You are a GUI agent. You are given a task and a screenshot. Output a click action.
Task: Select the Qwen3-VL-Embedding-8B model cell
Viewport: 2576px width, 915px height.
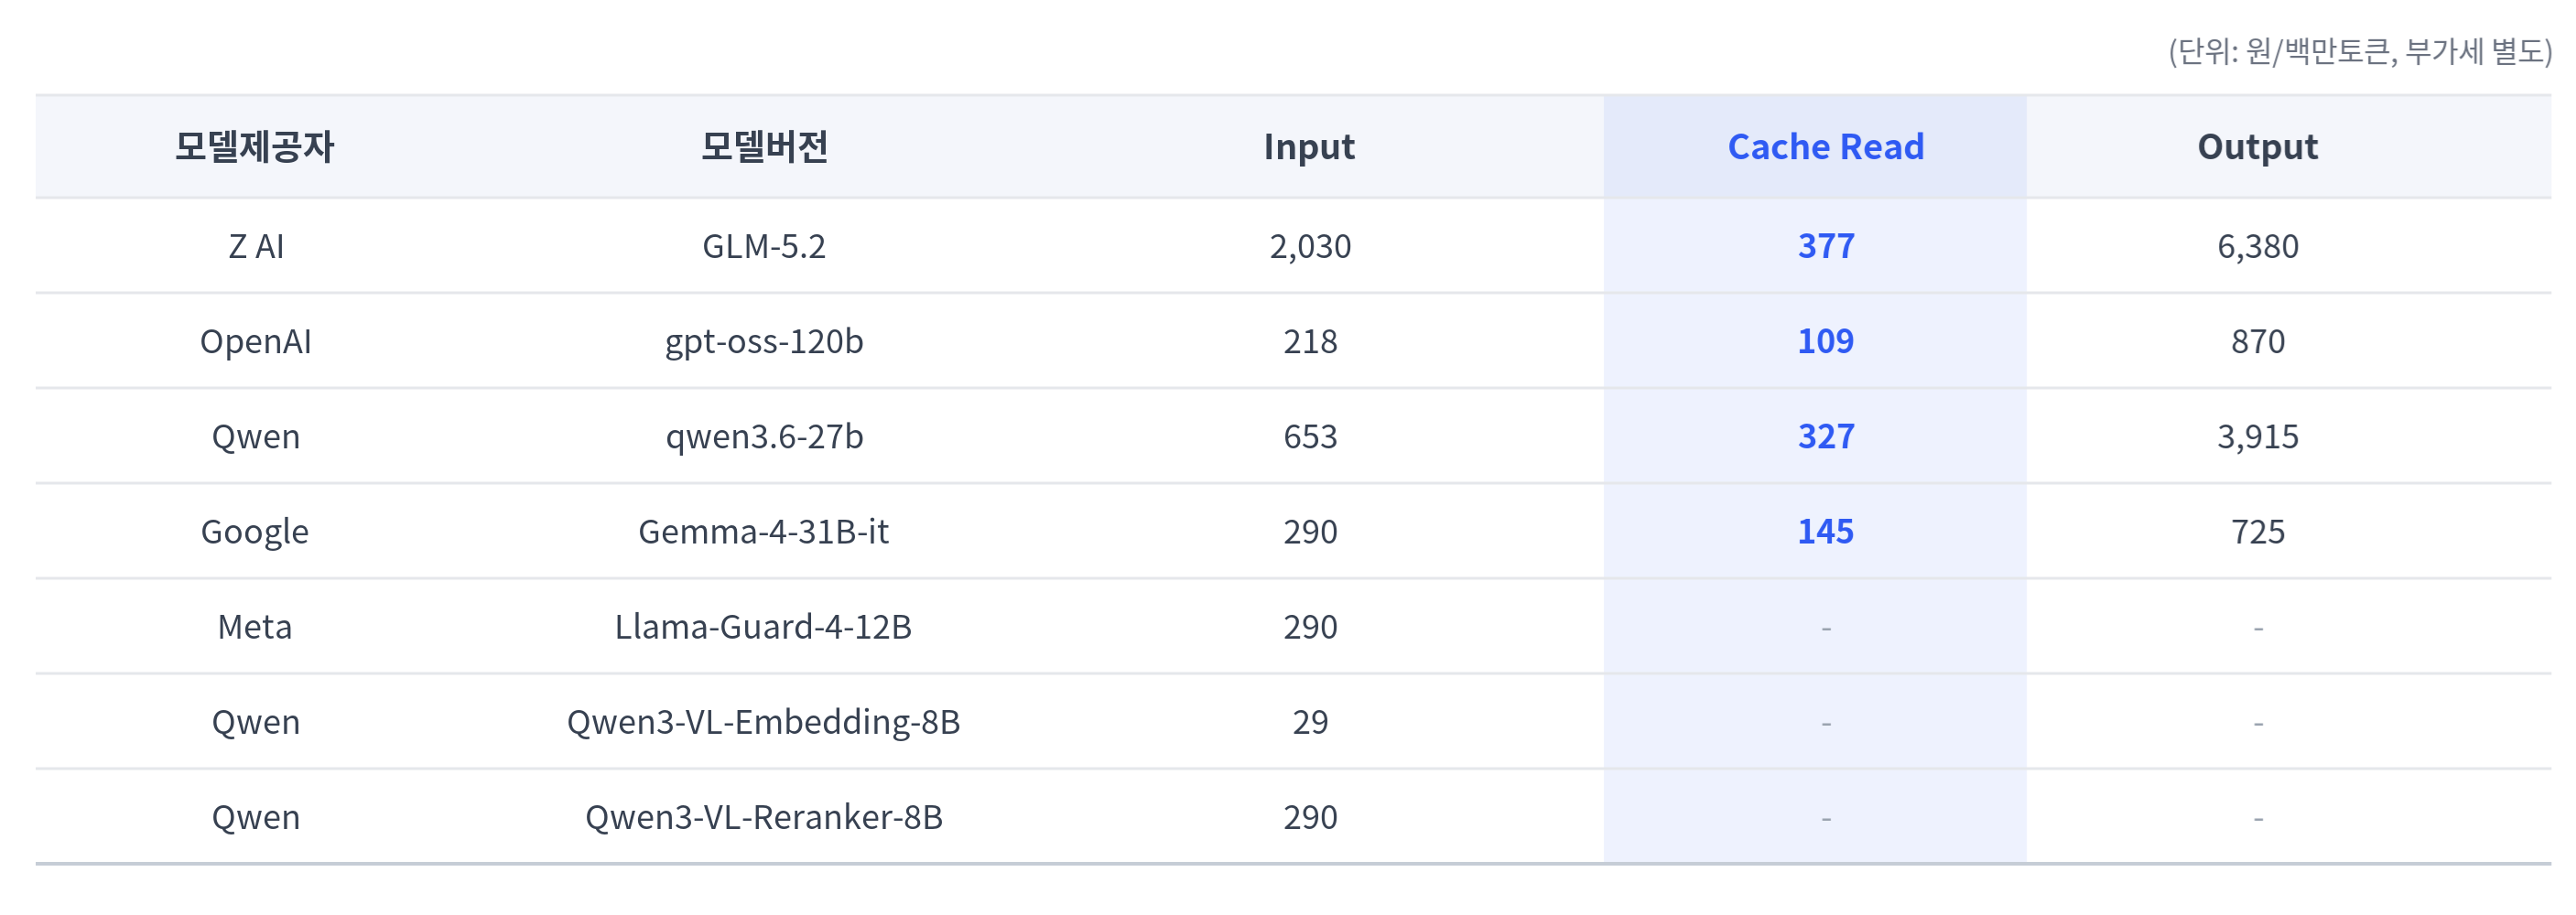[x=764, y=721]
